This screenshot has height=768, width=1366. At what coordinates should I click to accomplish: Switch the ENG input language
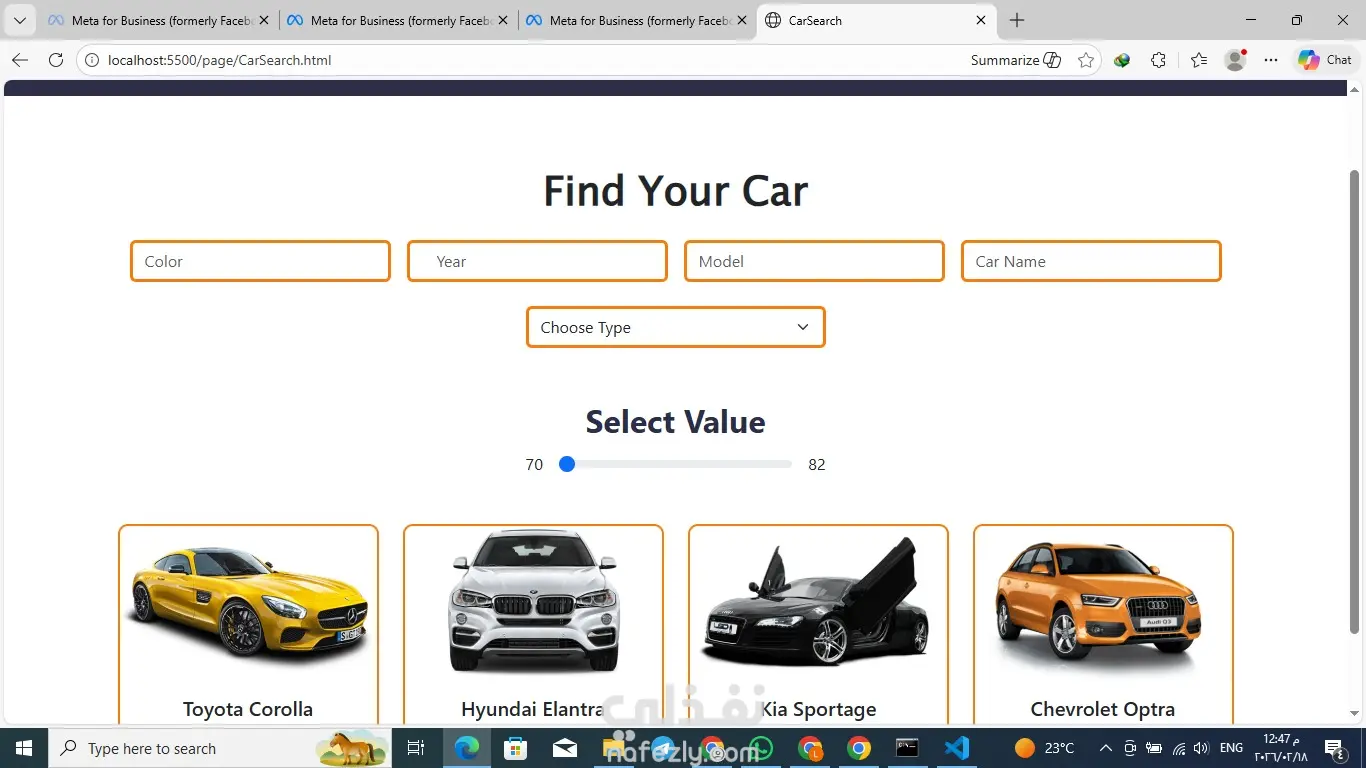[1232, 748]
